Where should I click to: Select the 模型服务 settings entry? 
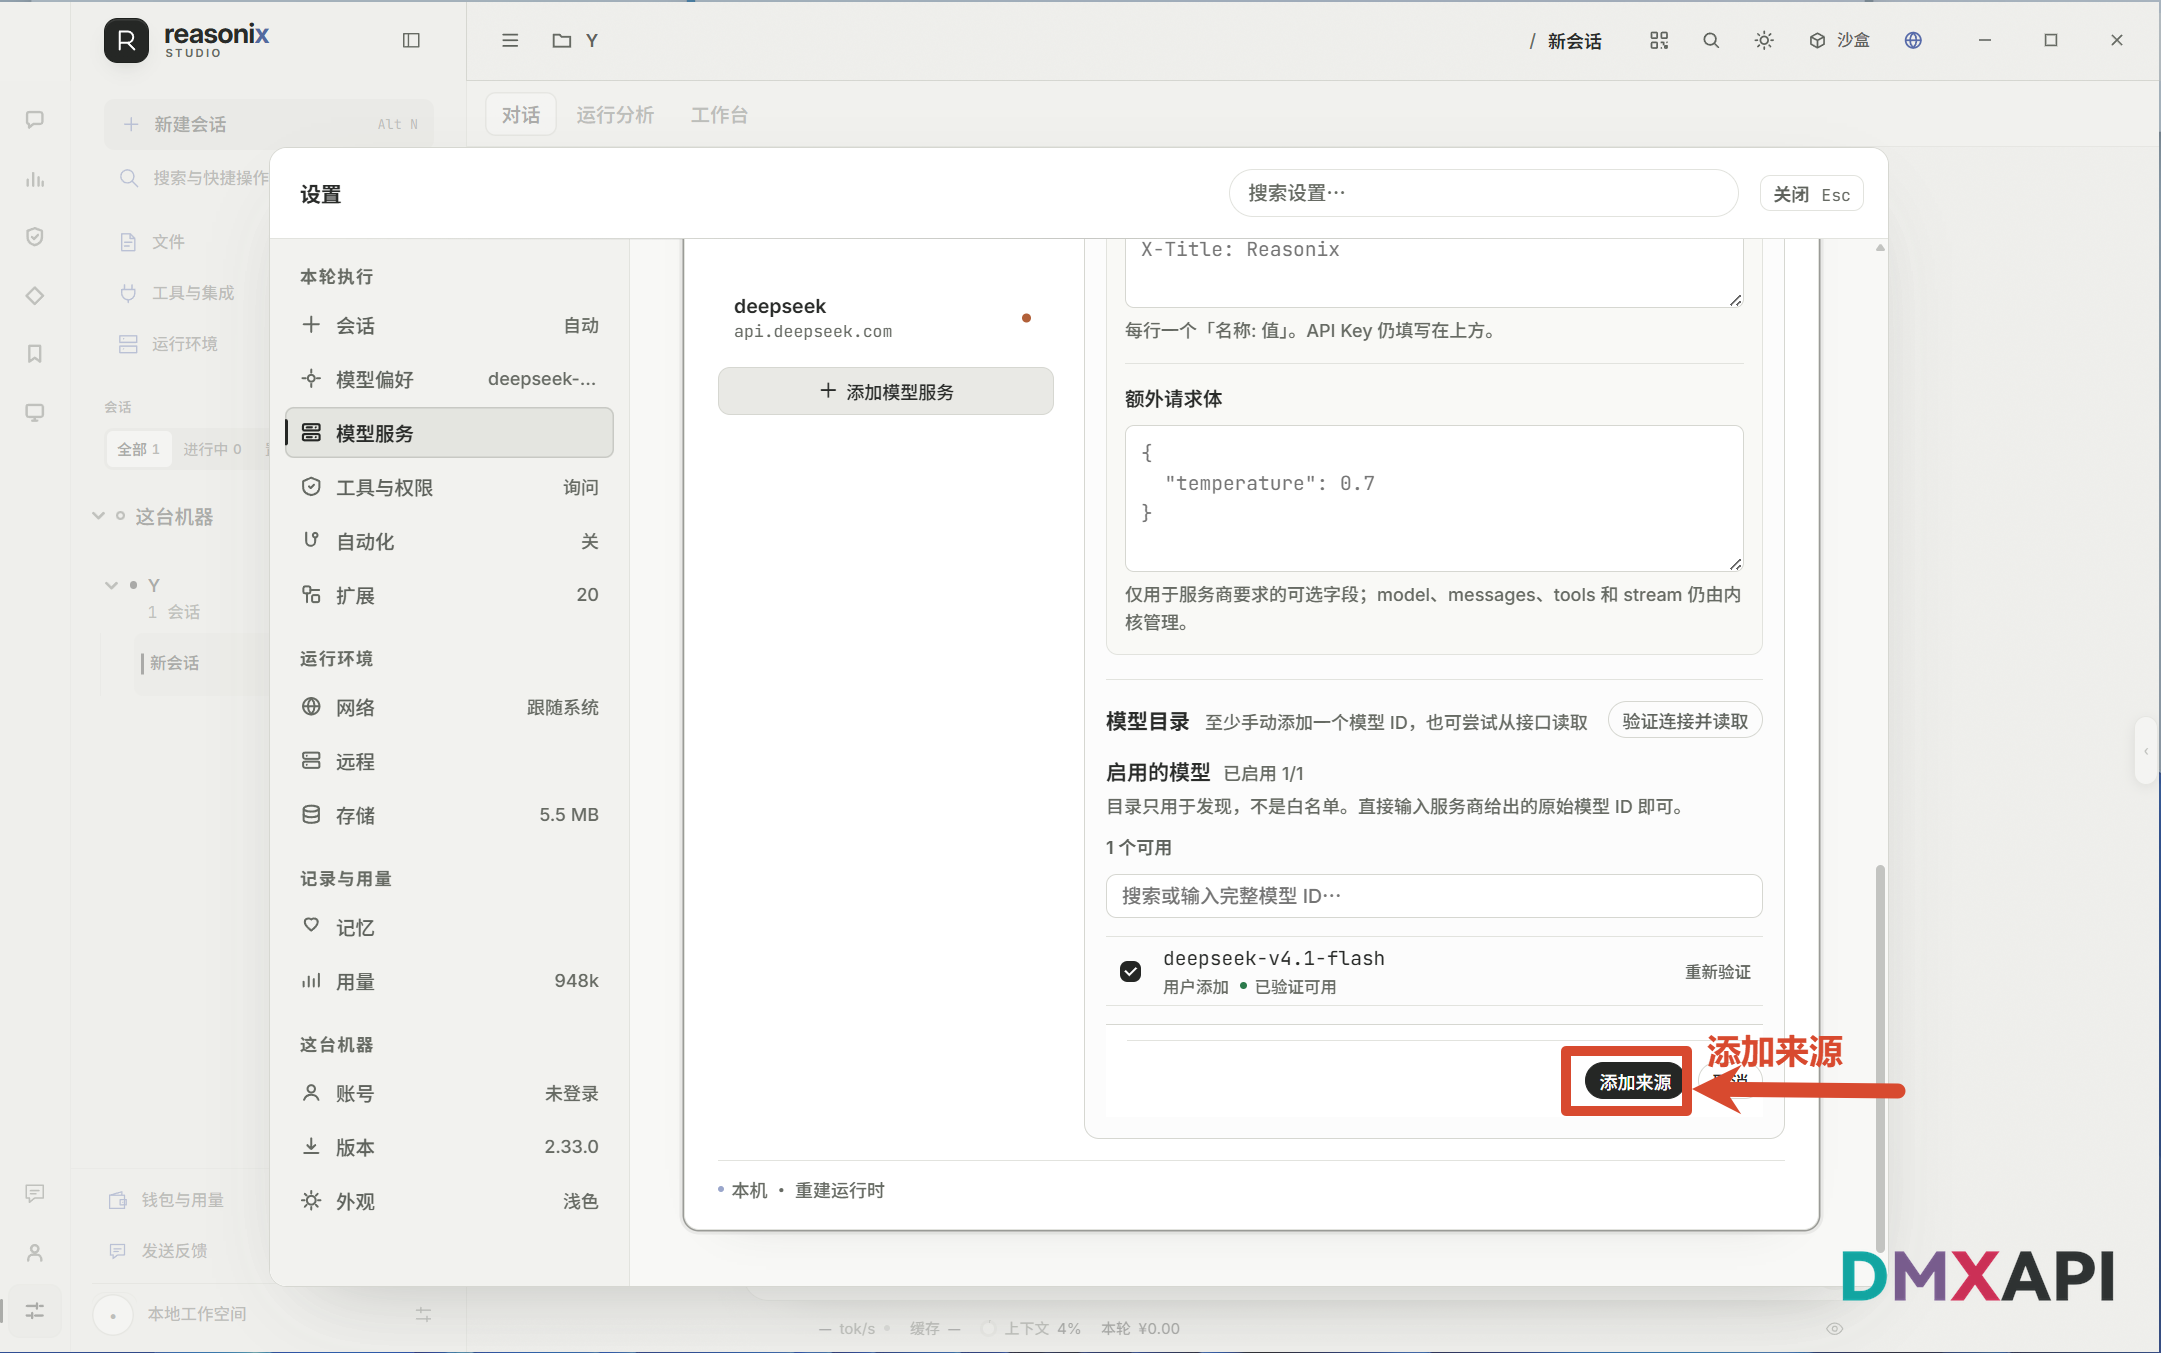449,433
